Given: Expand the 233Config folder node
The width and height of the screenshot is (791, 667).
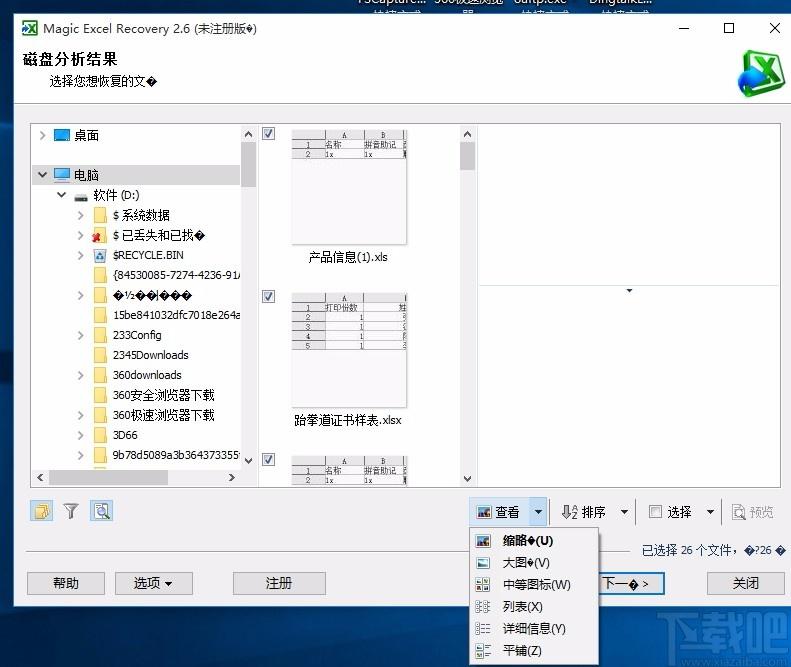Looking at the screenshot, I should (x=81, y=335).
